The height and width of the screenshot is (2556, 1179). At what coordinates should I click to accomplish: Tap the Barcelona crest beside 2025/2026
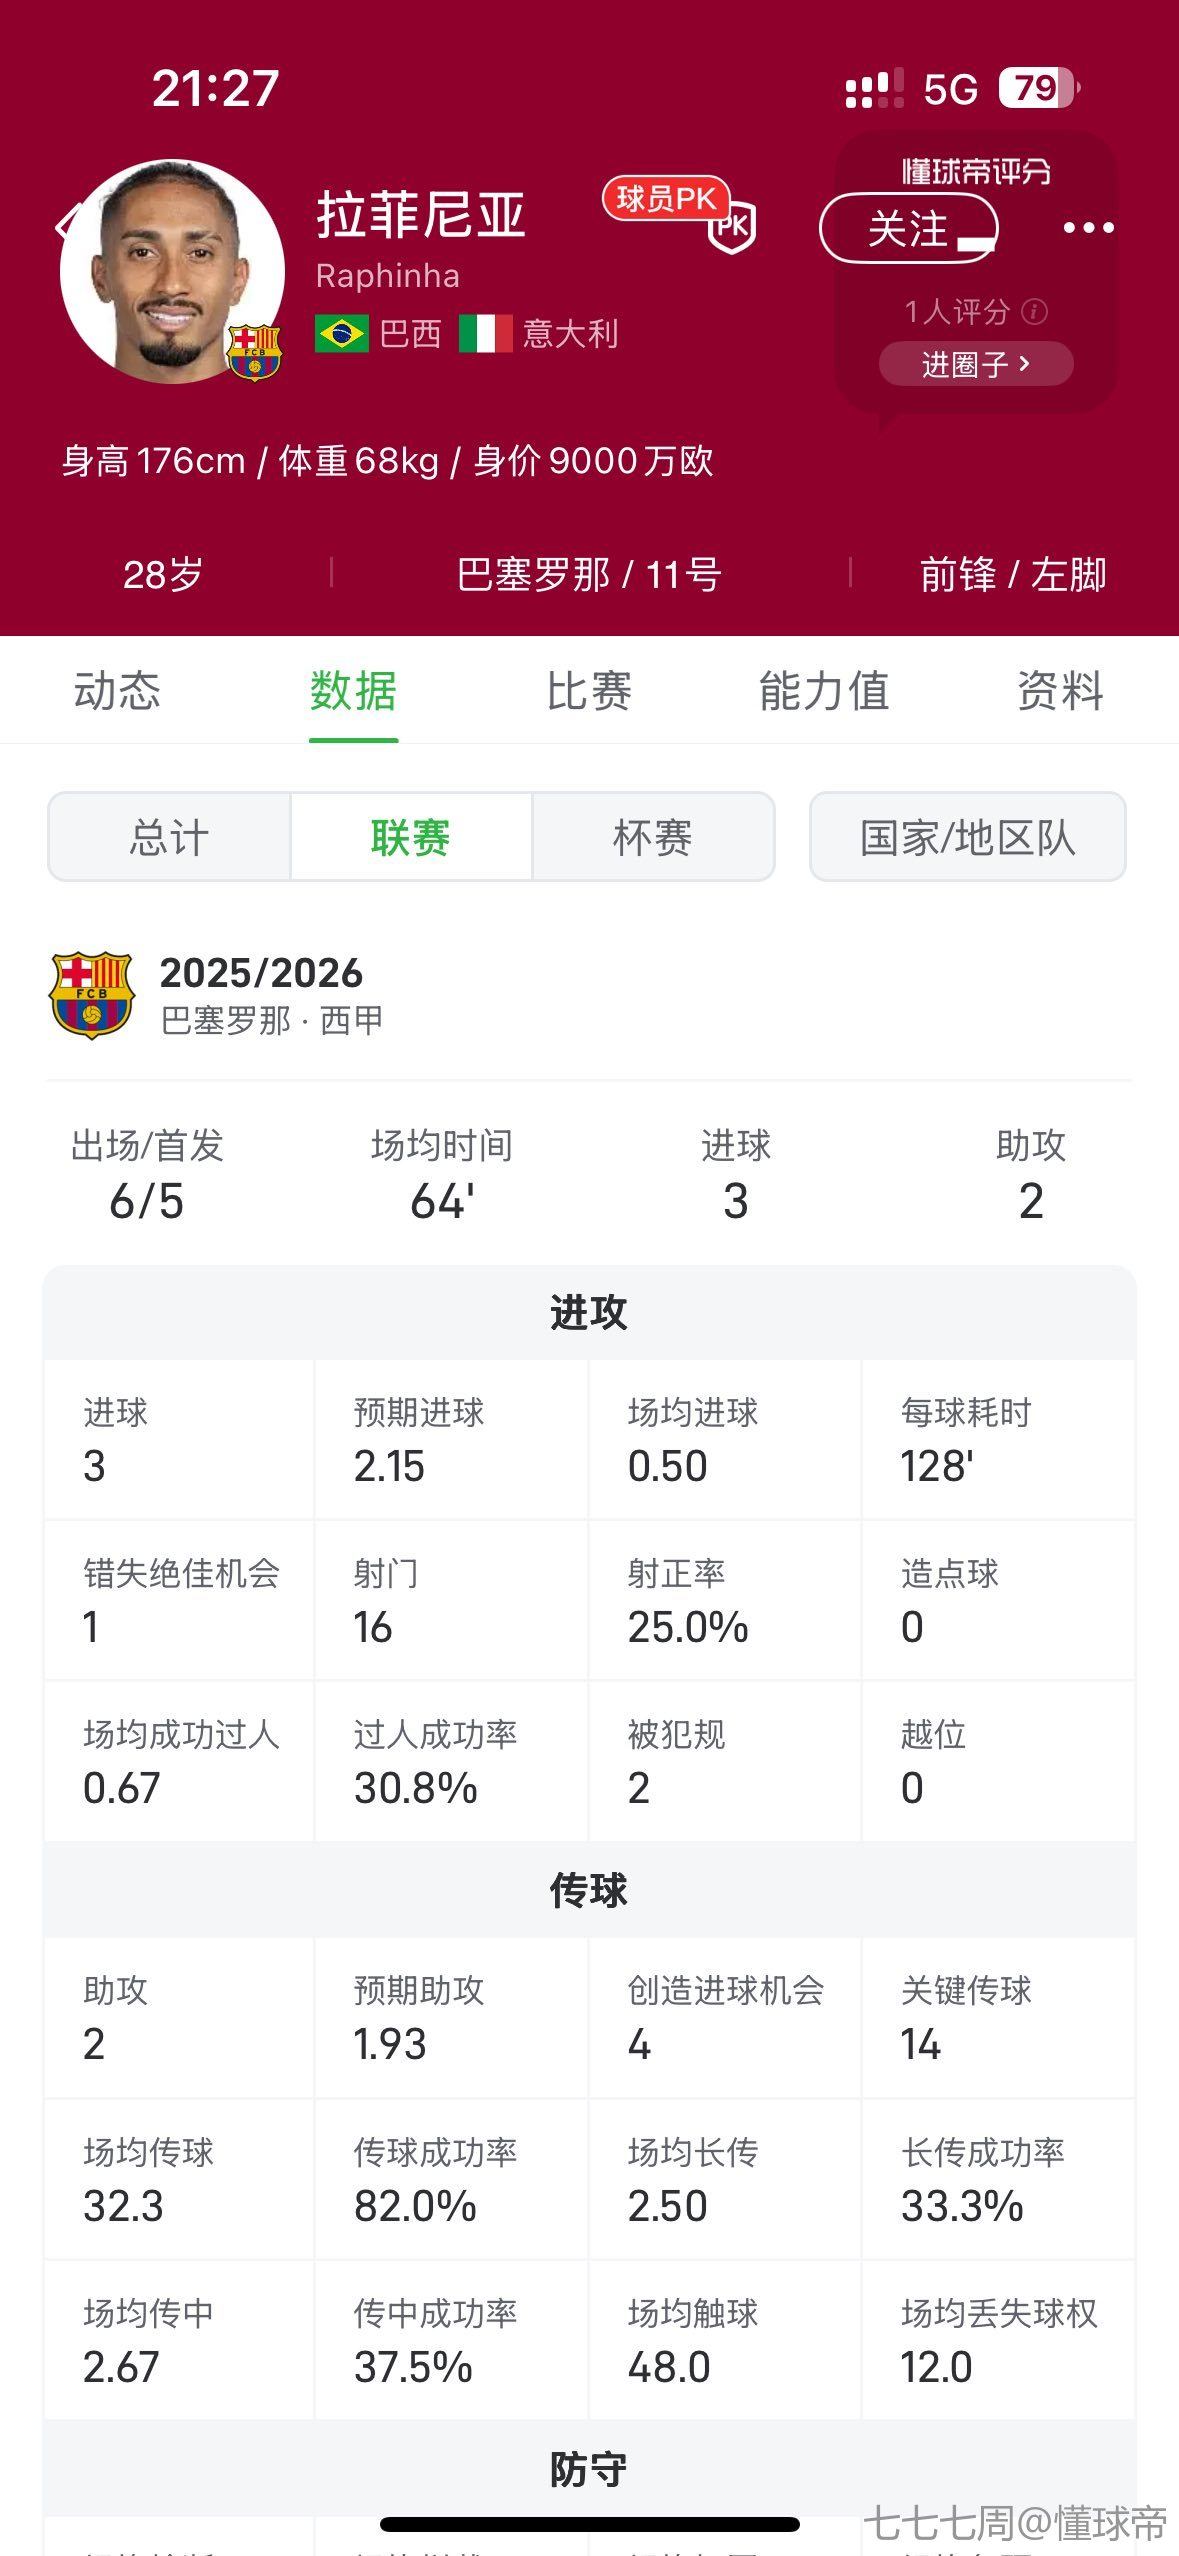[92, 995]
